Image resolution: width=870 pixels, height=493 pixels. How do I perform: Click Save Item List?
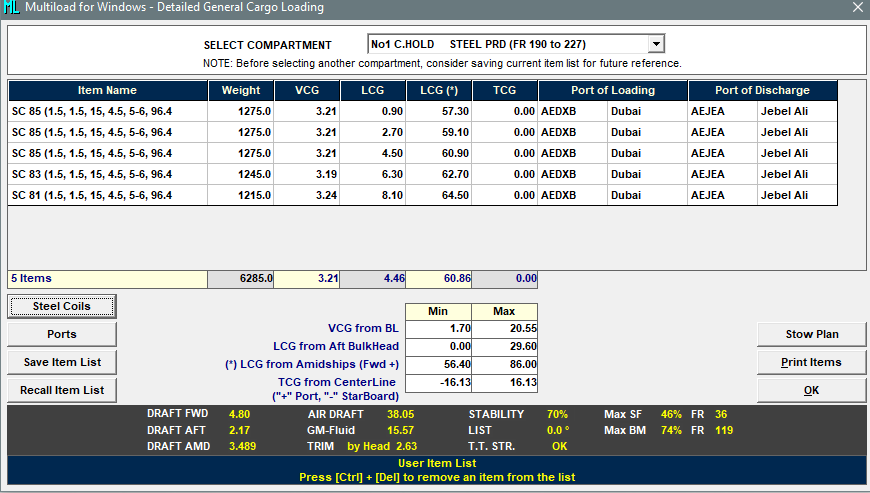(62, 362)
